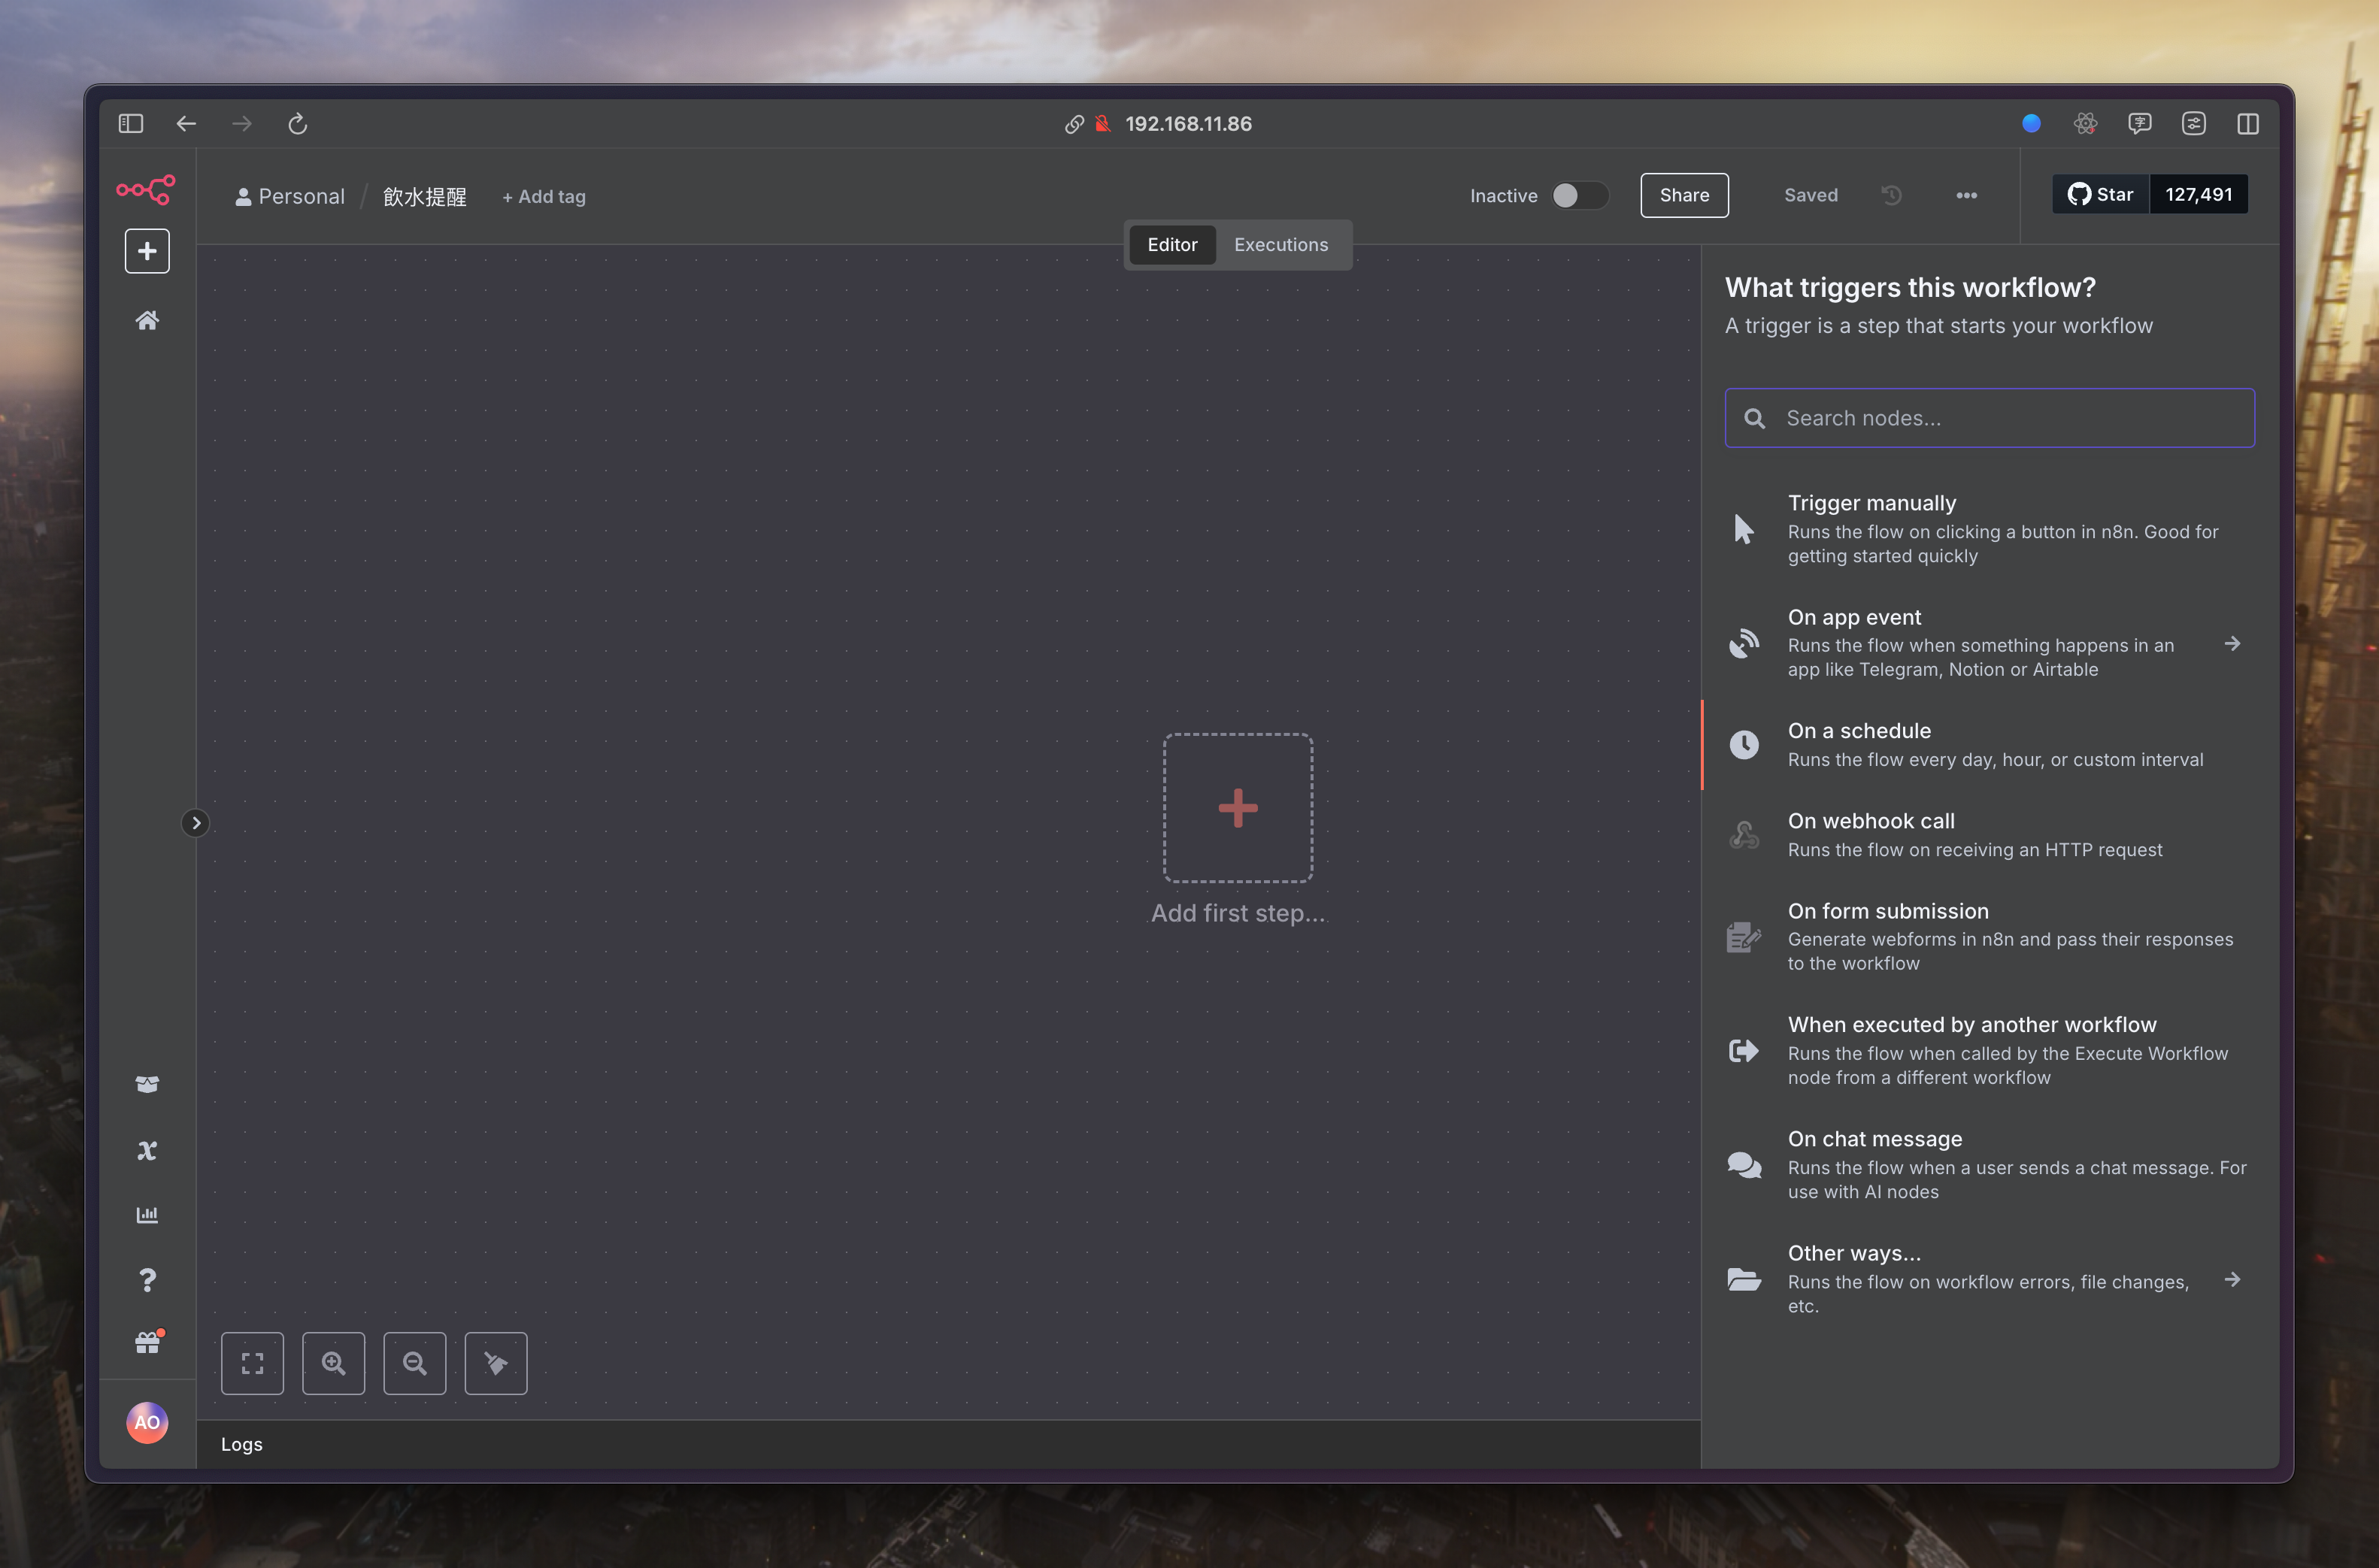Click the fit to view canvas button
This screenshot has height=1568, width=2379.
coord(252,1363)
